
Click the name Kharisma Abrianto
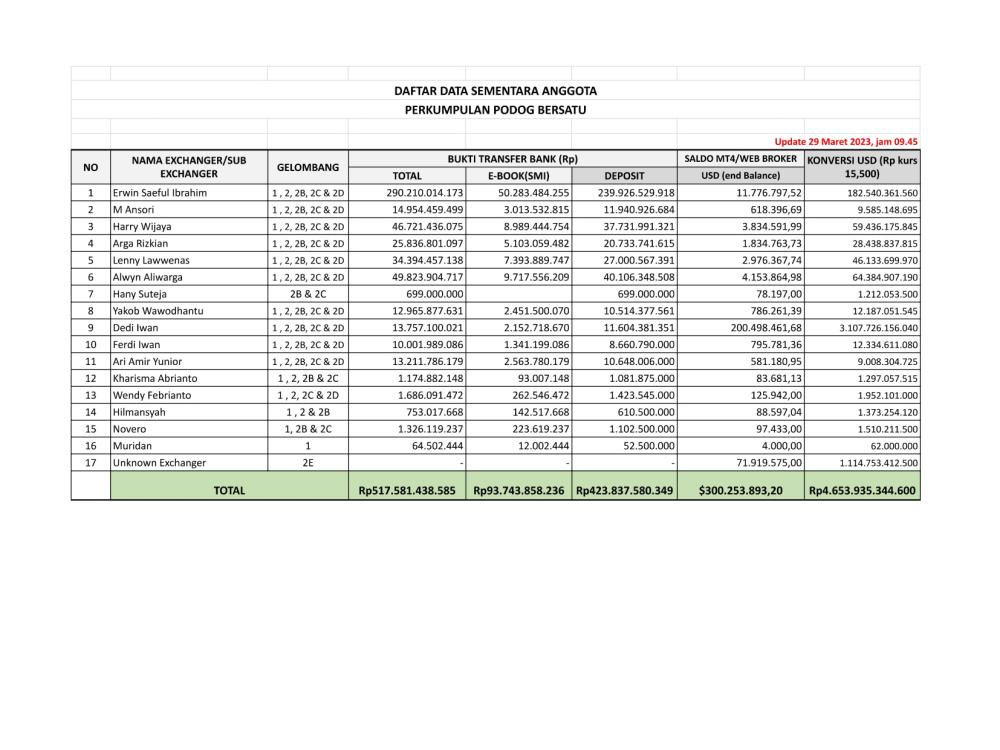[155, 378]
